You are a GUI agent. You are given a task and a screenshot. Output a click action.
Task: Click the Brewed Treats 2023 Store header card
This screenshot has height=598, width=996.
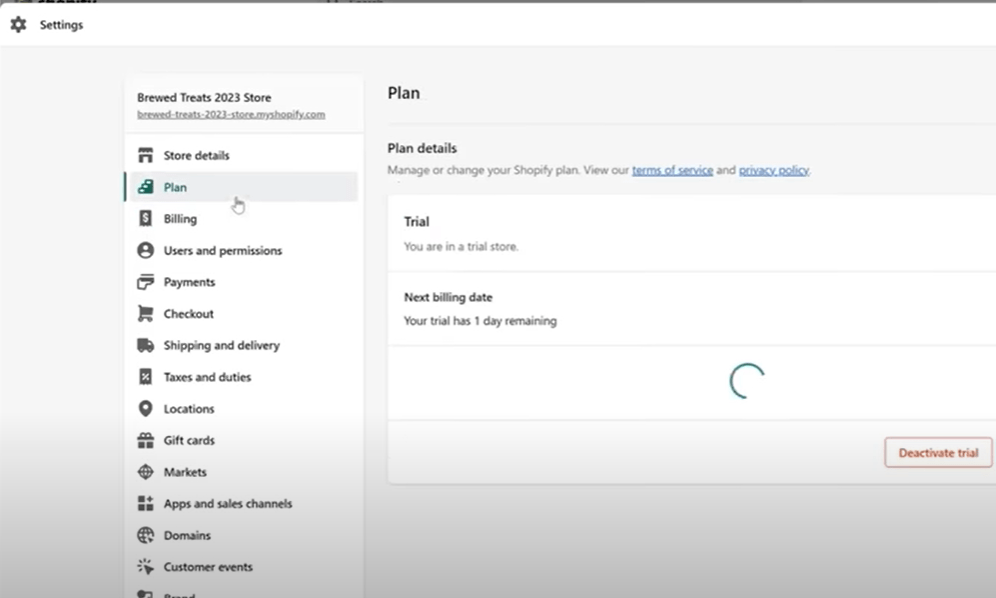click(205, 97)
